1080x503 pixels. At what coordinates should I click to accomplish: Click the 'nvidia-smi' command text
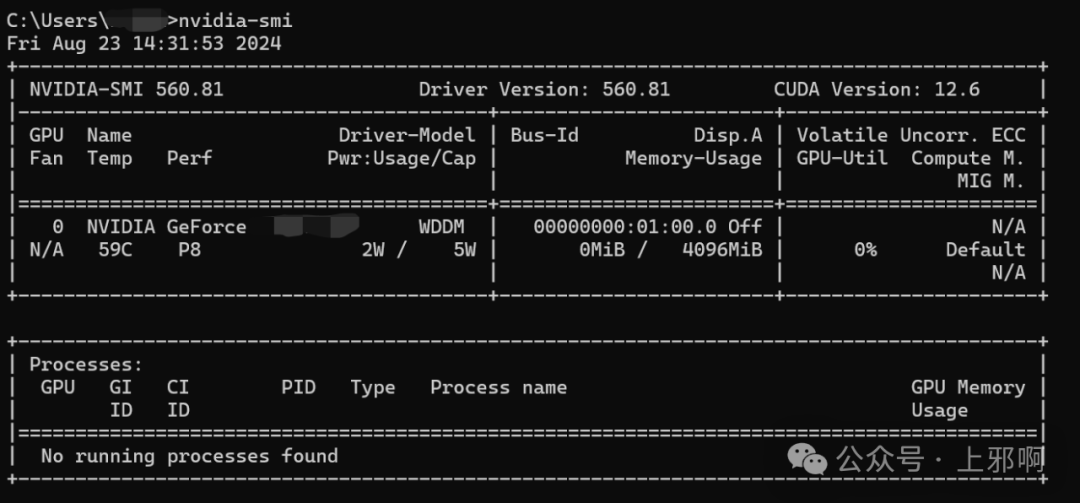point(236,21)
